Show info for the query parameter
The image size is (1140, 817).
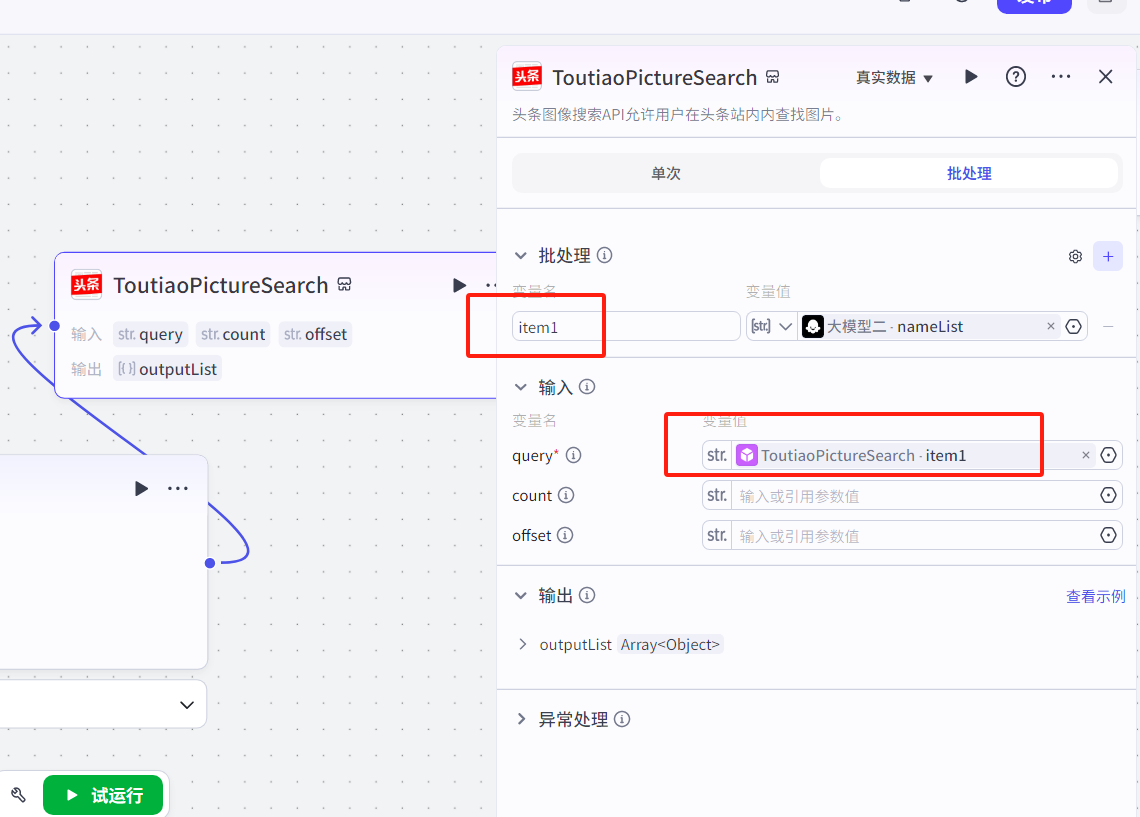(x=574, y=455)
